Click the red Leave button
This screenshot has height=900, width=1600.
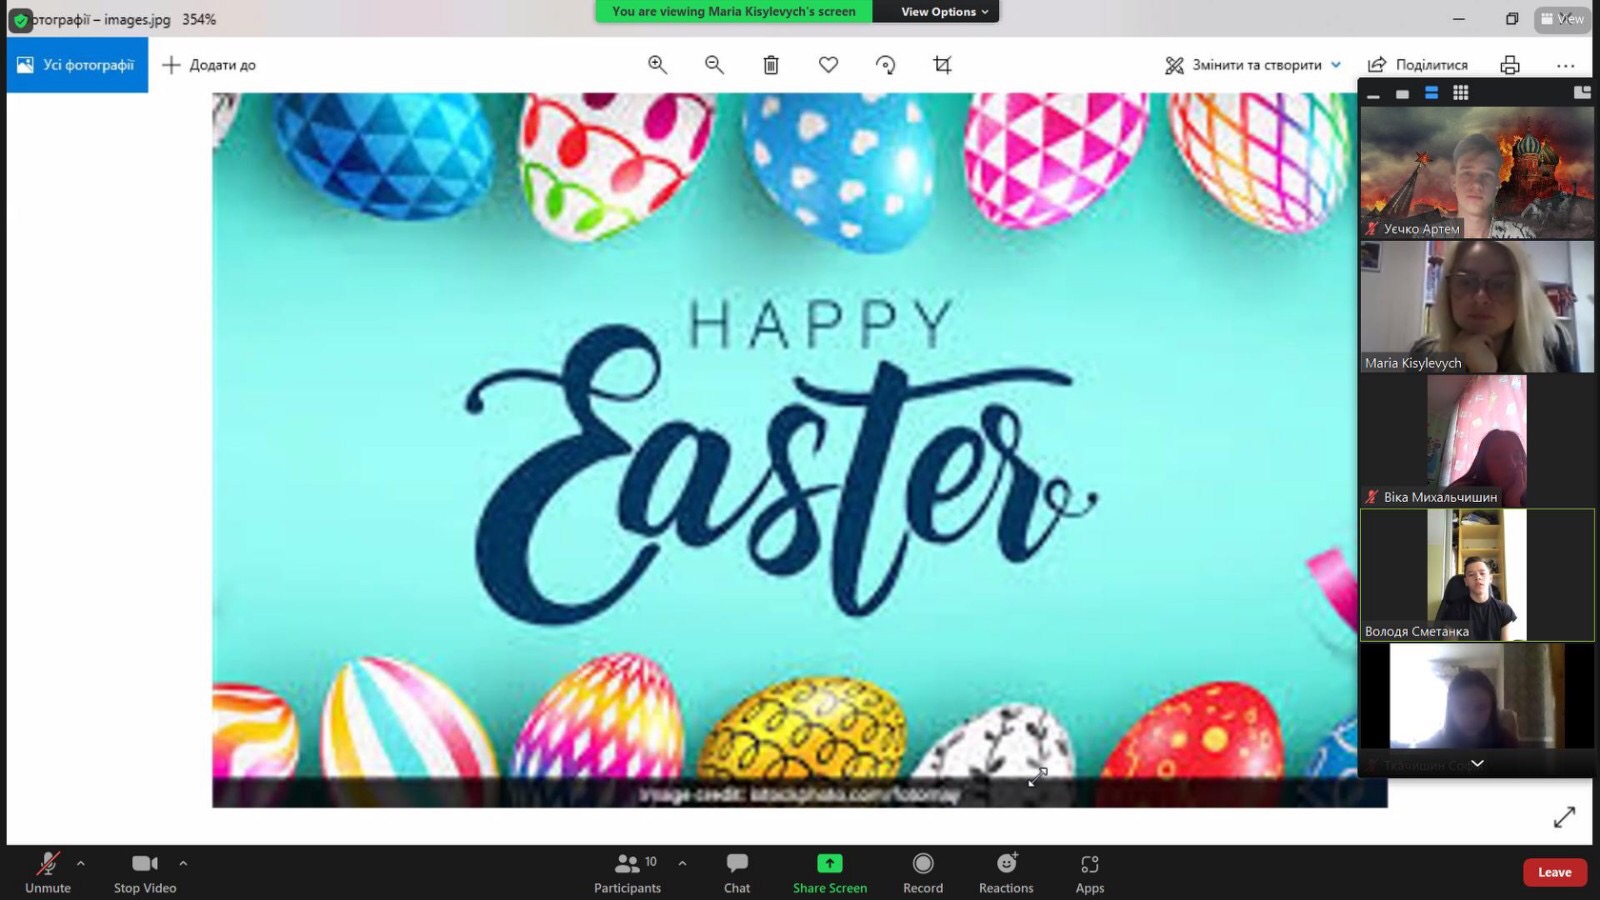pyautogui.click(x=1554, y=872)
